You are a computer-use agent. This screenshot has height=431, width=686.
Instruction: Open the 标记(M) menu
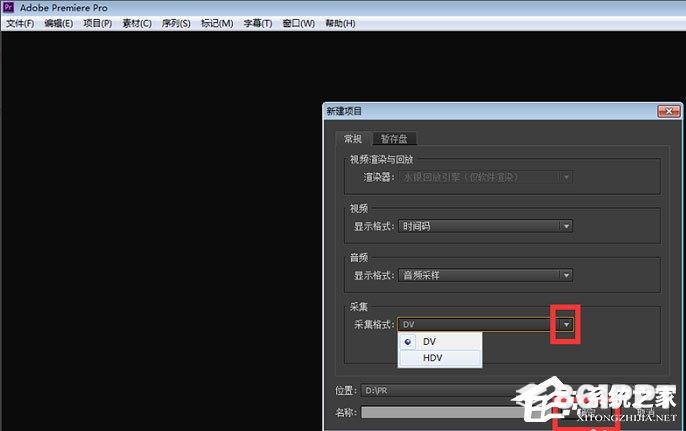pyautogui.click(x=217, y=23)
